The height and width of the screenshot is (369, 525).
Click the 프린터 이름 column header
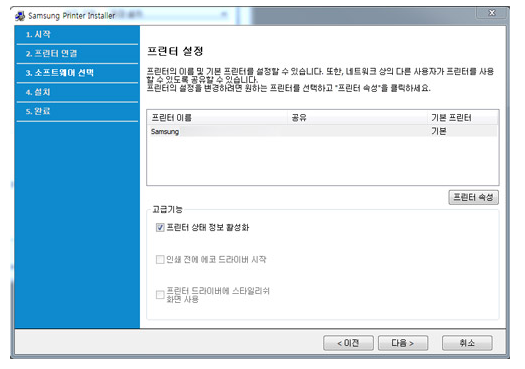217,118
